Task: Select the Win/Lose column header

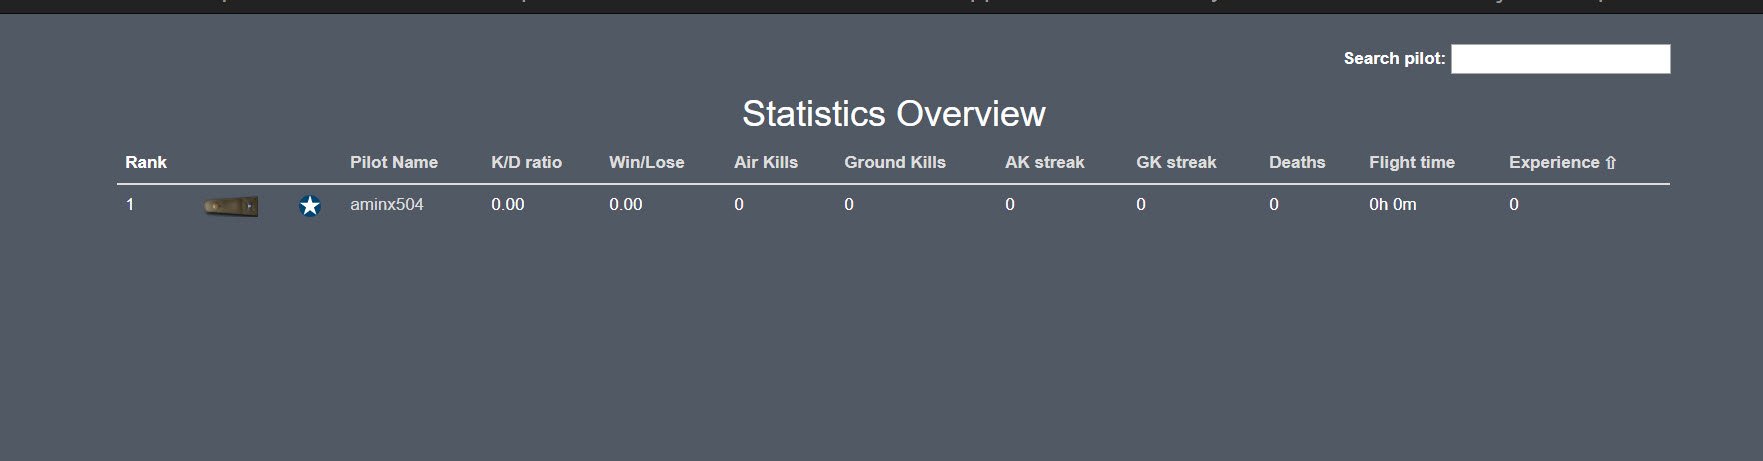Action: coord(646,162)
